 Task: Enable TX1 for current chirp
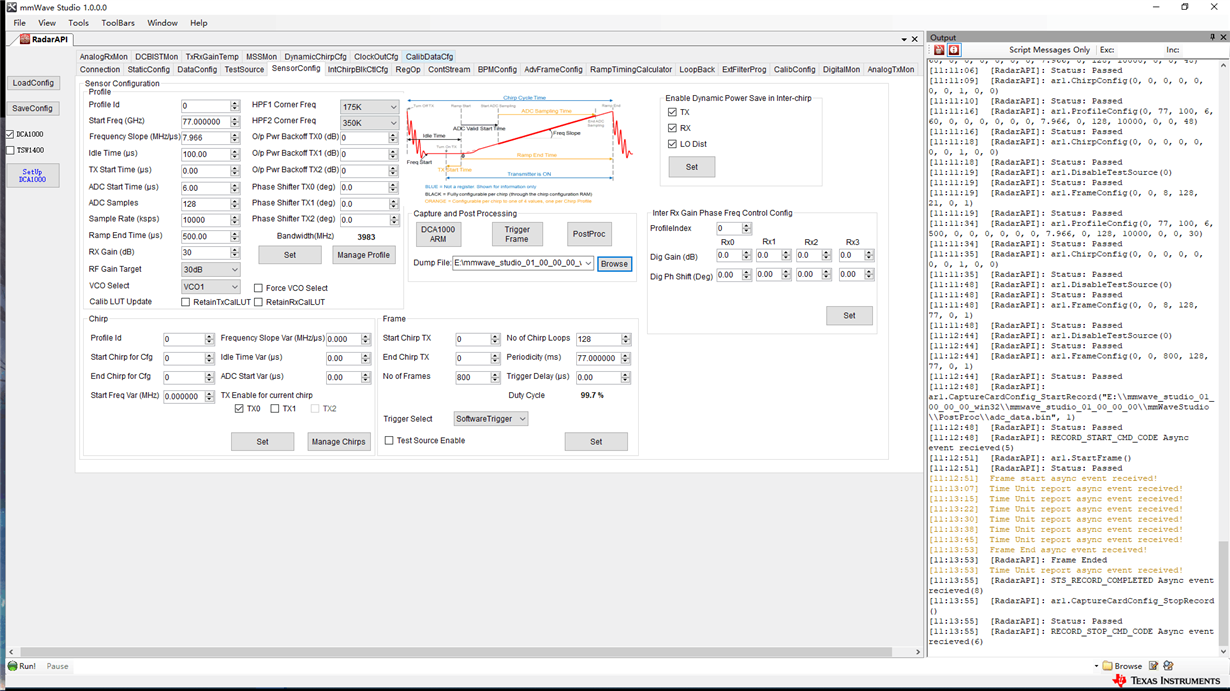276,409
